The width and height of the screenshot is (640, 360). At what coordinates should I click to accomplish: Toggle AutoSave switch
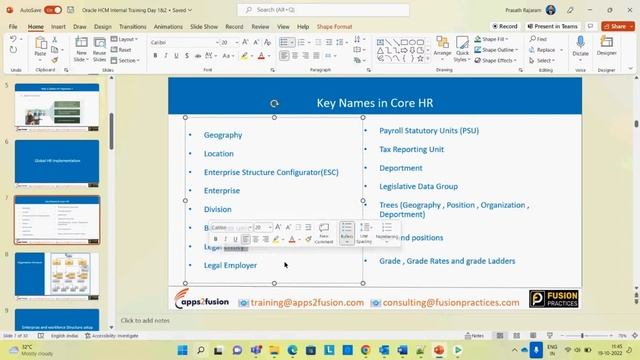[53, 10]
